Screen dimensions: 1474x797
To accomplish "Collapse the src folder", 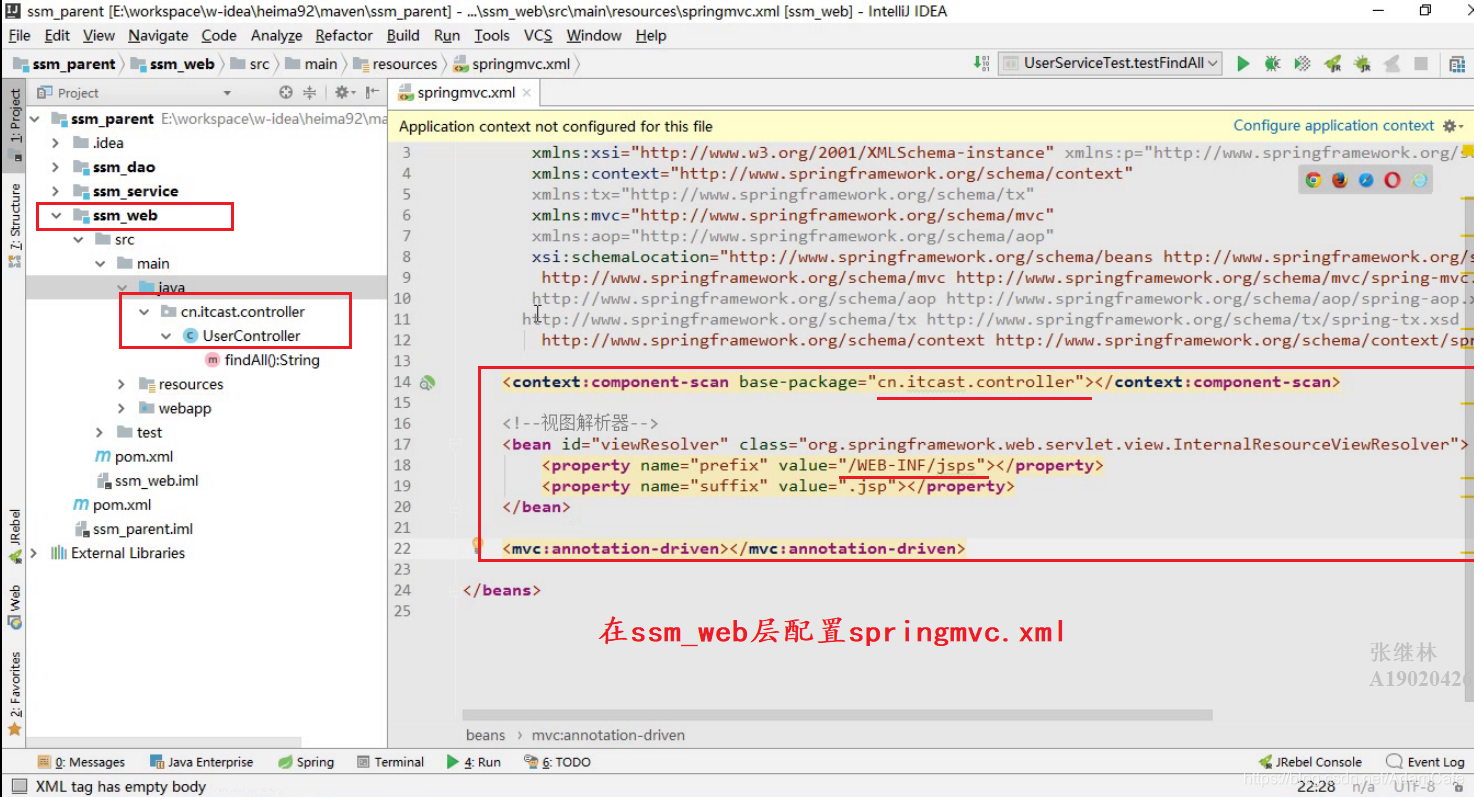I will point(78,239).
